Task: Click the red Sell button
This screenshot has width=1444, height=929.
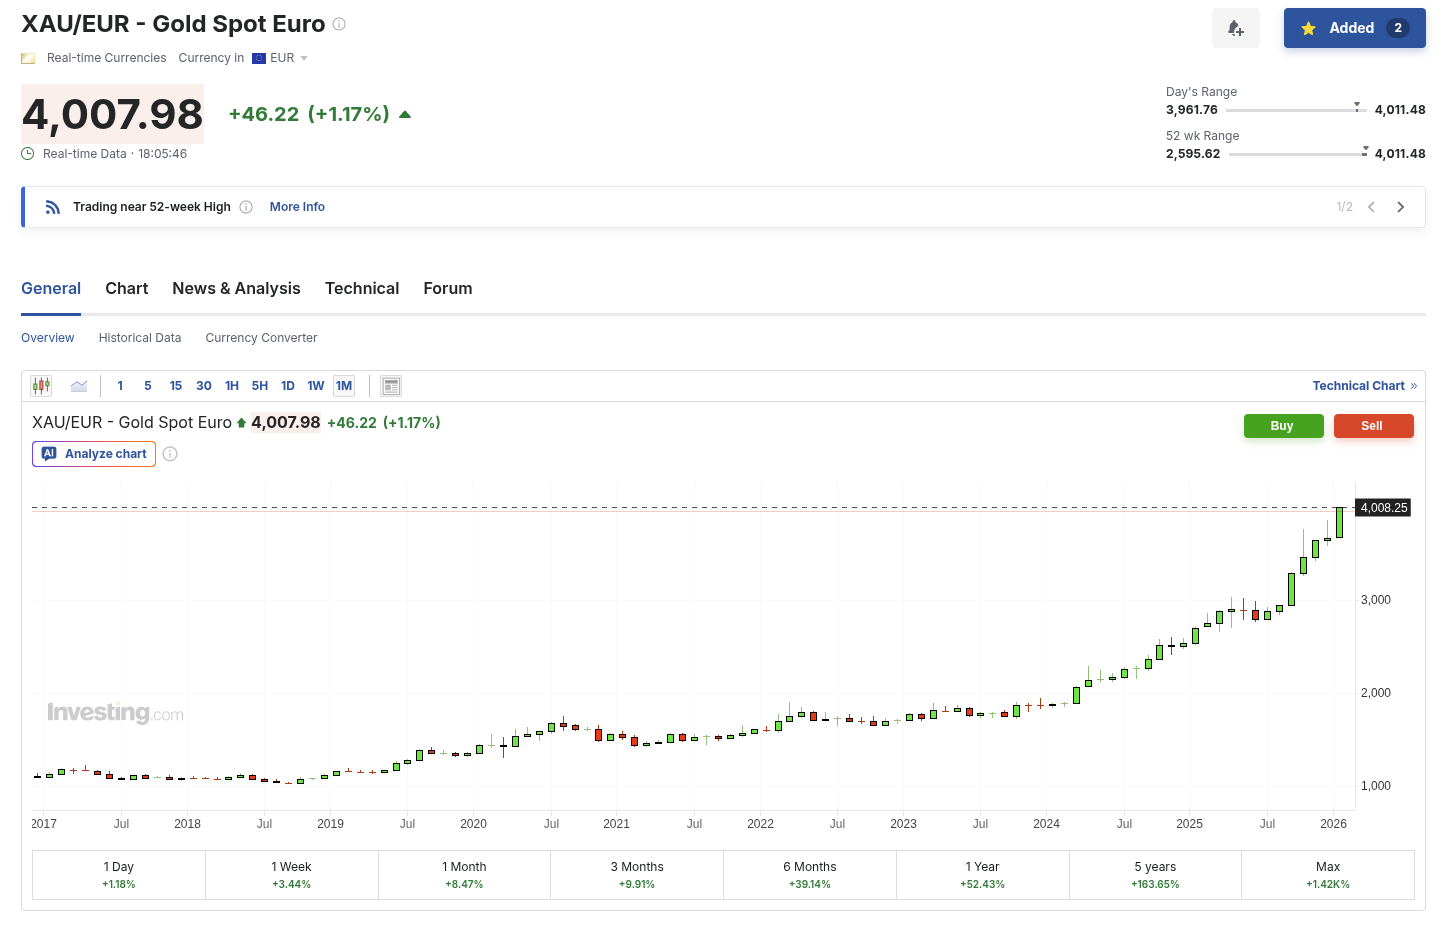Action: click(x=1372, y=426)
